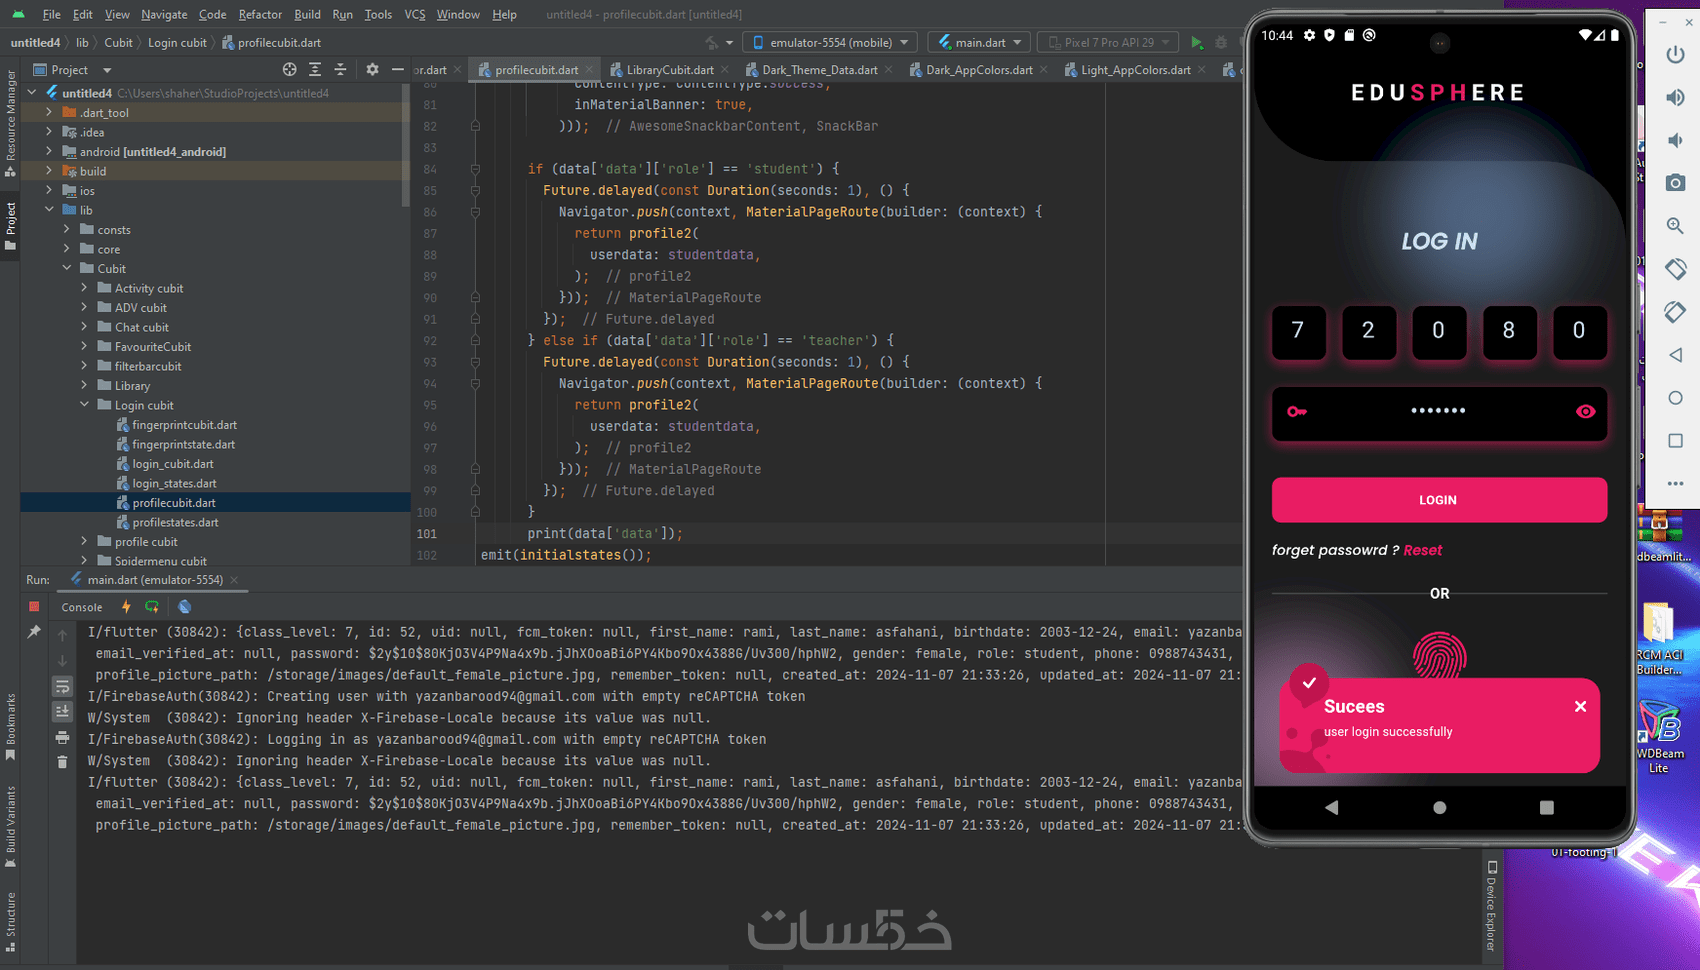
Task: Clear the console with the trash icon
Action: (62, 762)
